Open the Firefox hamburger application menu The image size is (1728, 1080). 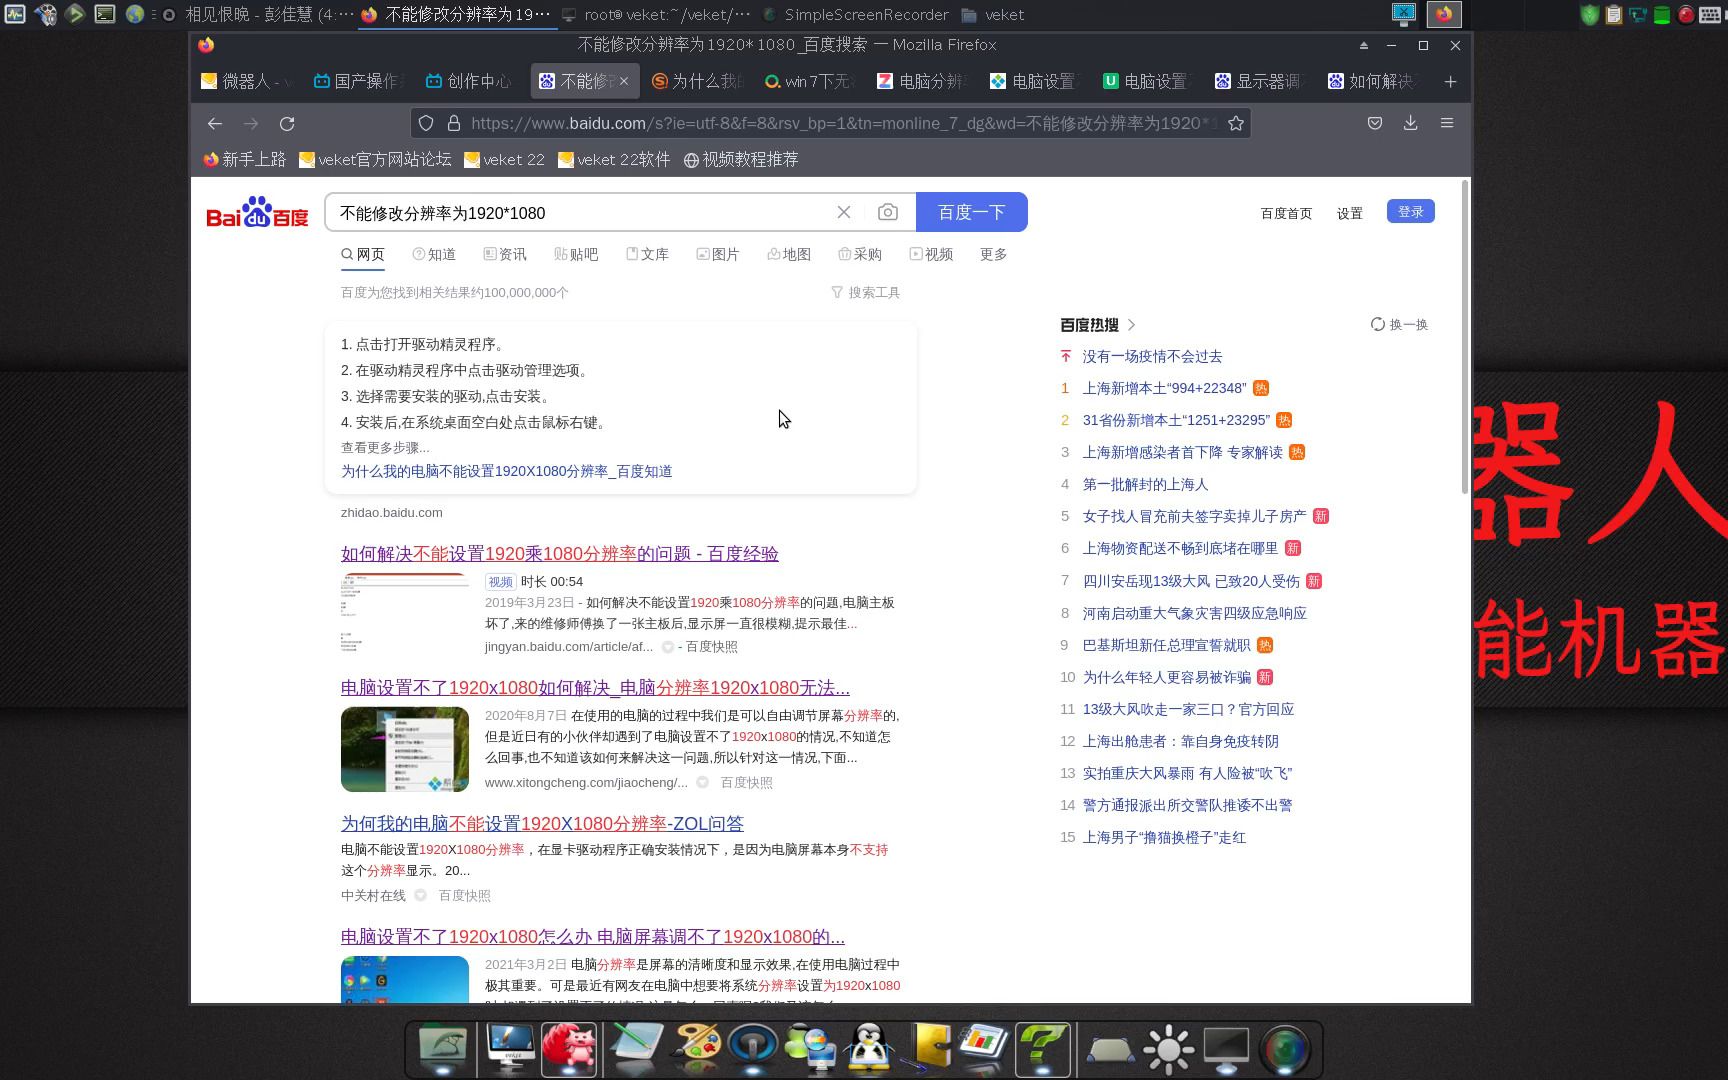pyautogui.click(x=1447, y=123)
